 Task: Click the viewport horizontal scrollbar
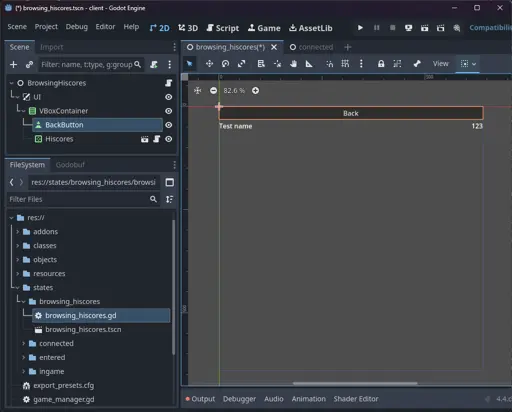pyautogui.click(x=355, y=383)
